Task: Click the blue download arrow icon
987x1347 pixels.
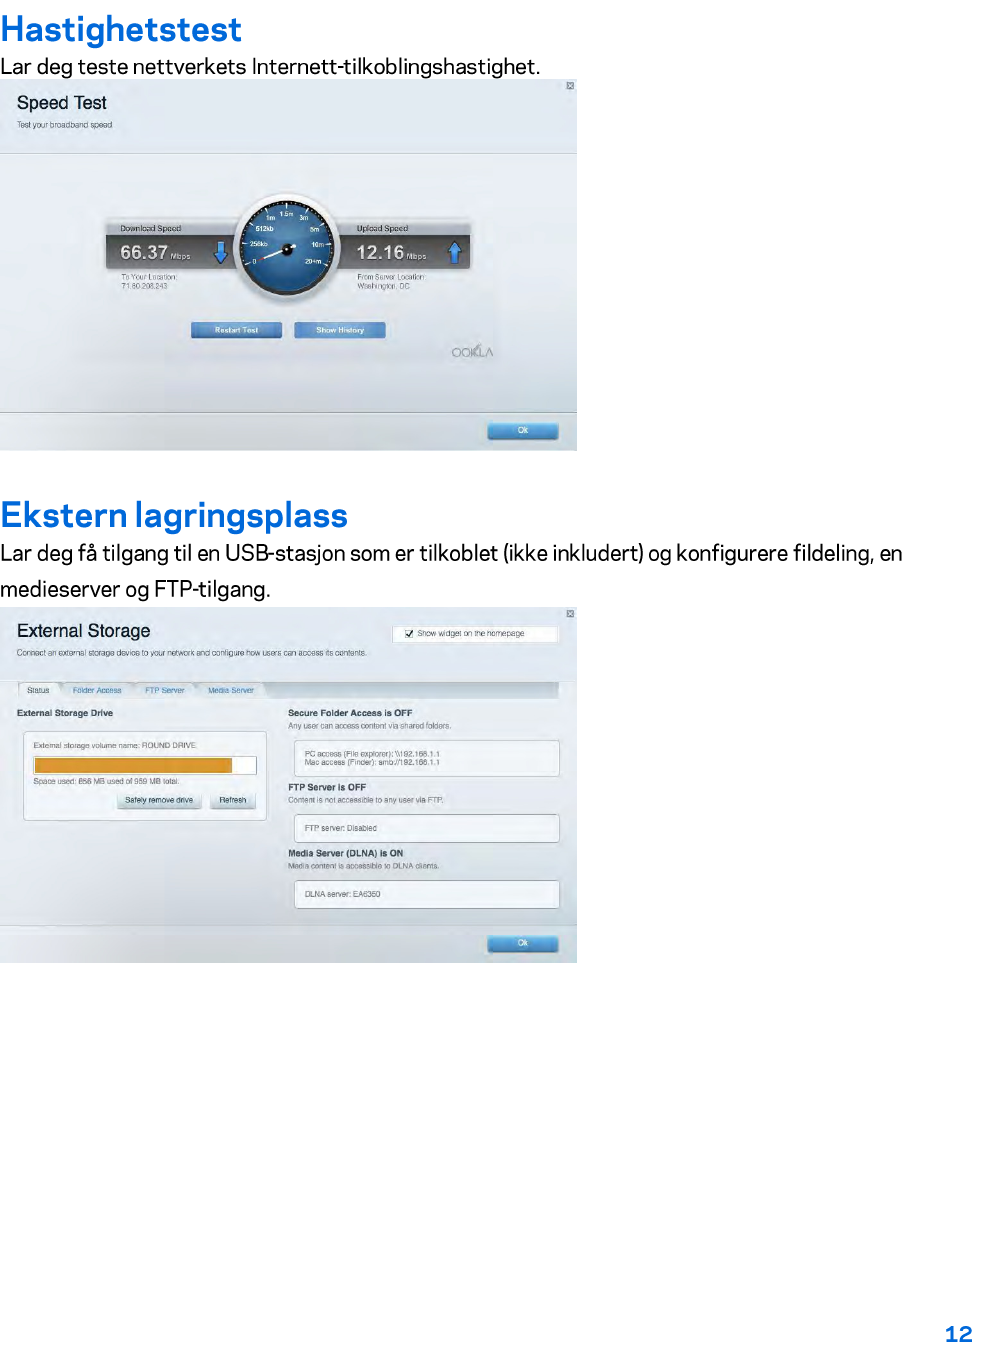Action: 221,252
